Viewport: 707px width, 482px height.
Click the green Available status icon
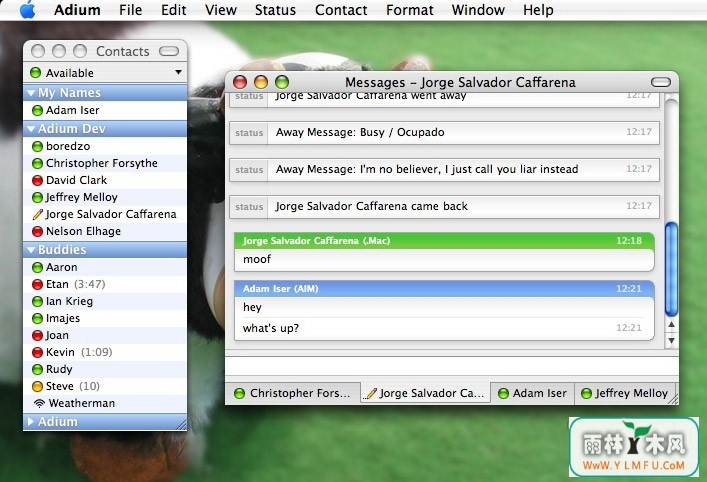point(36,73)
